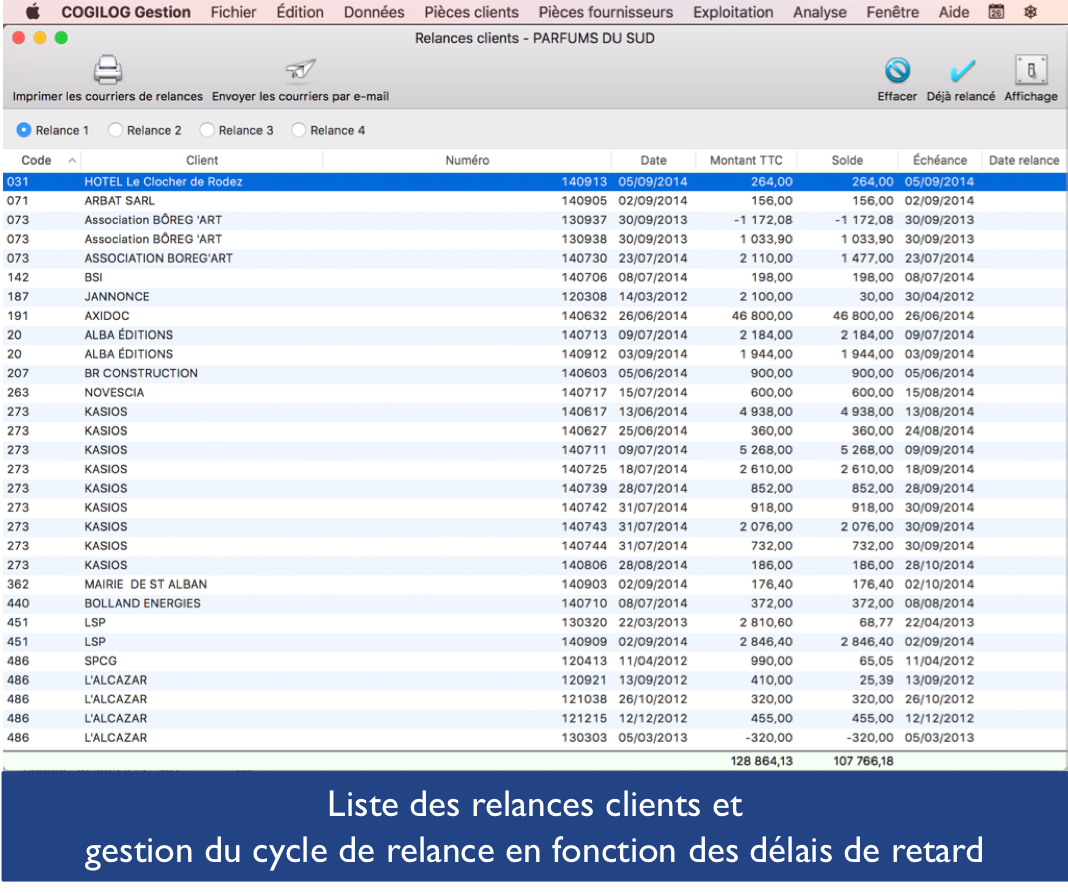1068x893 pixels.
Task: Click the total solde 107 766,18
Action: click(x=863, y=761)
